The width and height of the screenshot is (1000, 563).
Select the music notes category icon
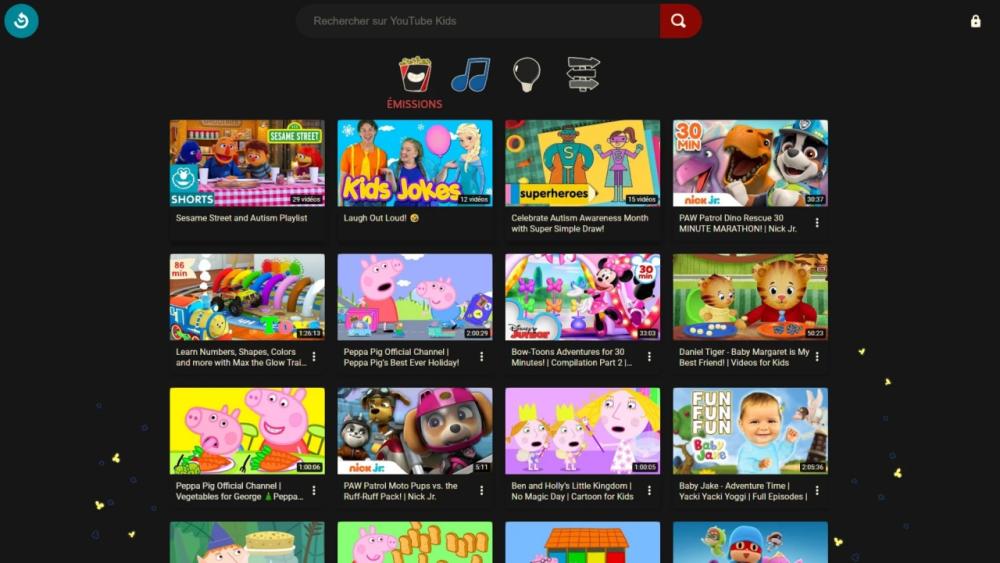[x=471, y=75]
